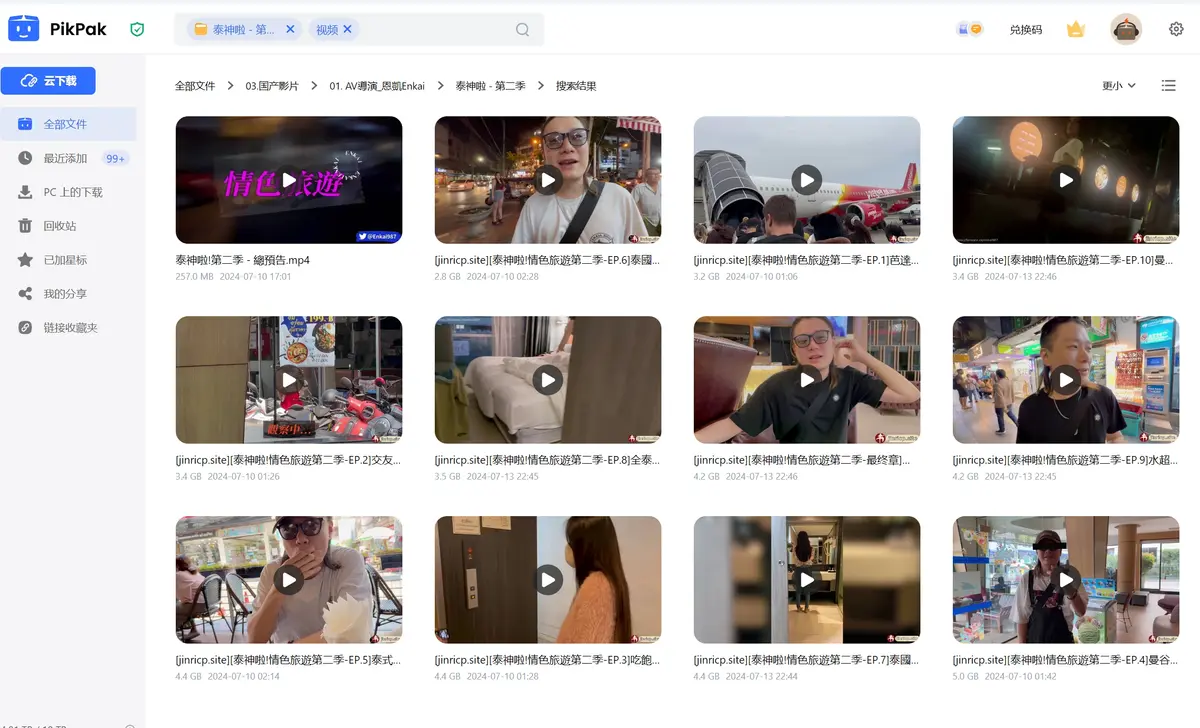Screen dimensions: 1200x728
Task: Play the EP.10 video thumbnail
Action: (x=1066, y=180)
